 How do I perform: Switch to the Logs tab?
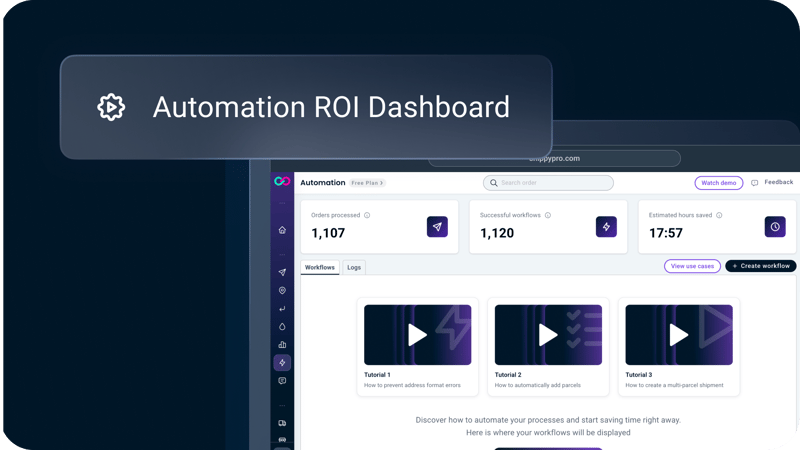click(354, 267)
